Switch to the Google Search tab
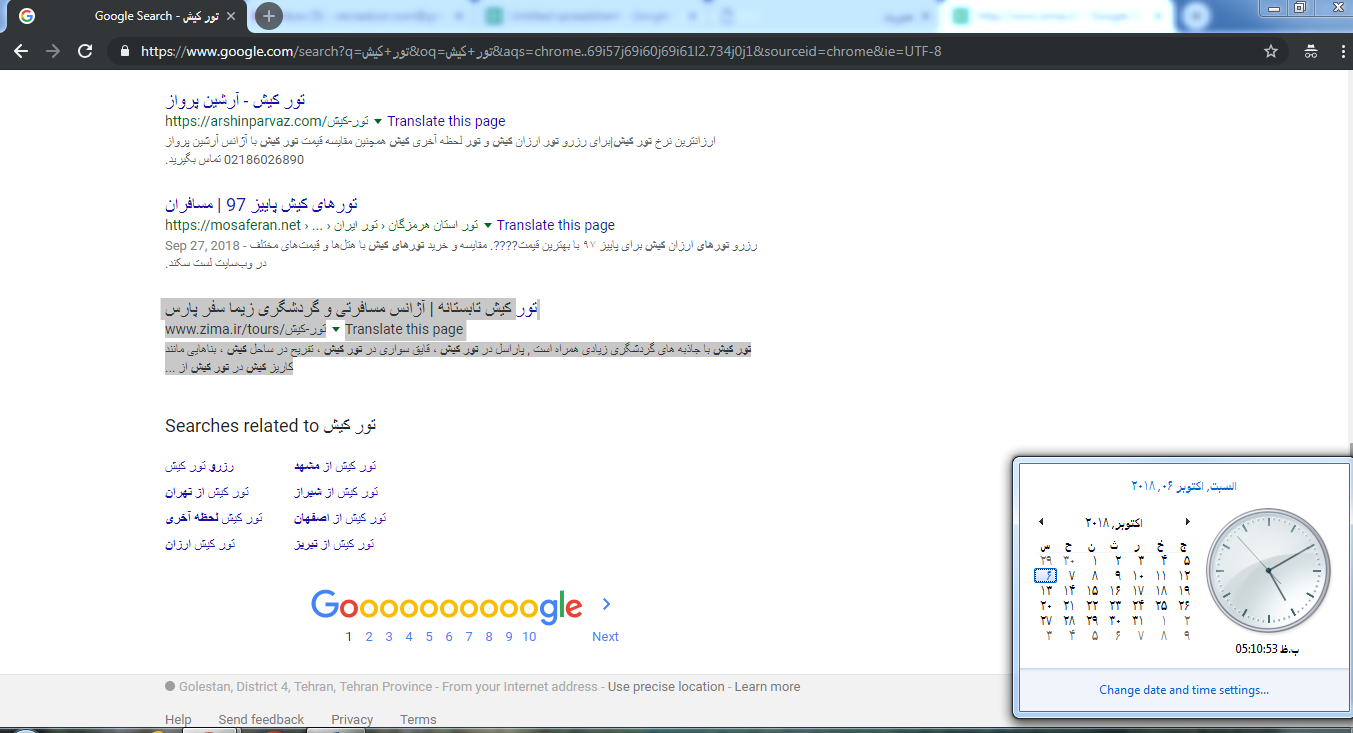Viewport: 1353px width, 733px height. [x=125, y=16]
